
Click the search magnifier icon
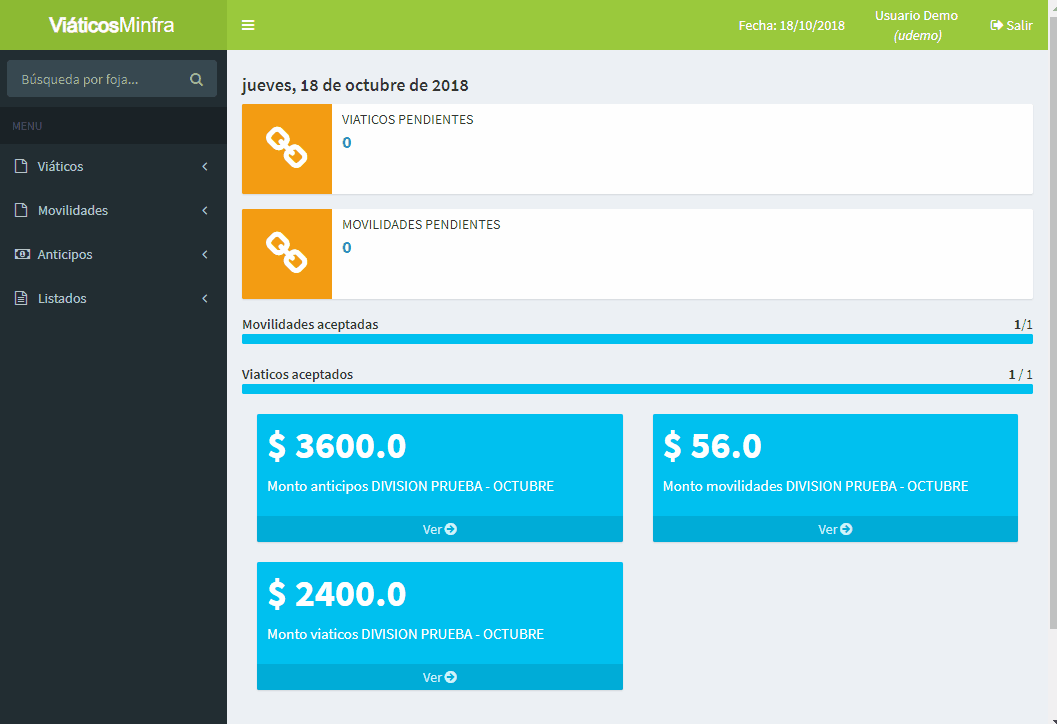(x=196, y=79)
